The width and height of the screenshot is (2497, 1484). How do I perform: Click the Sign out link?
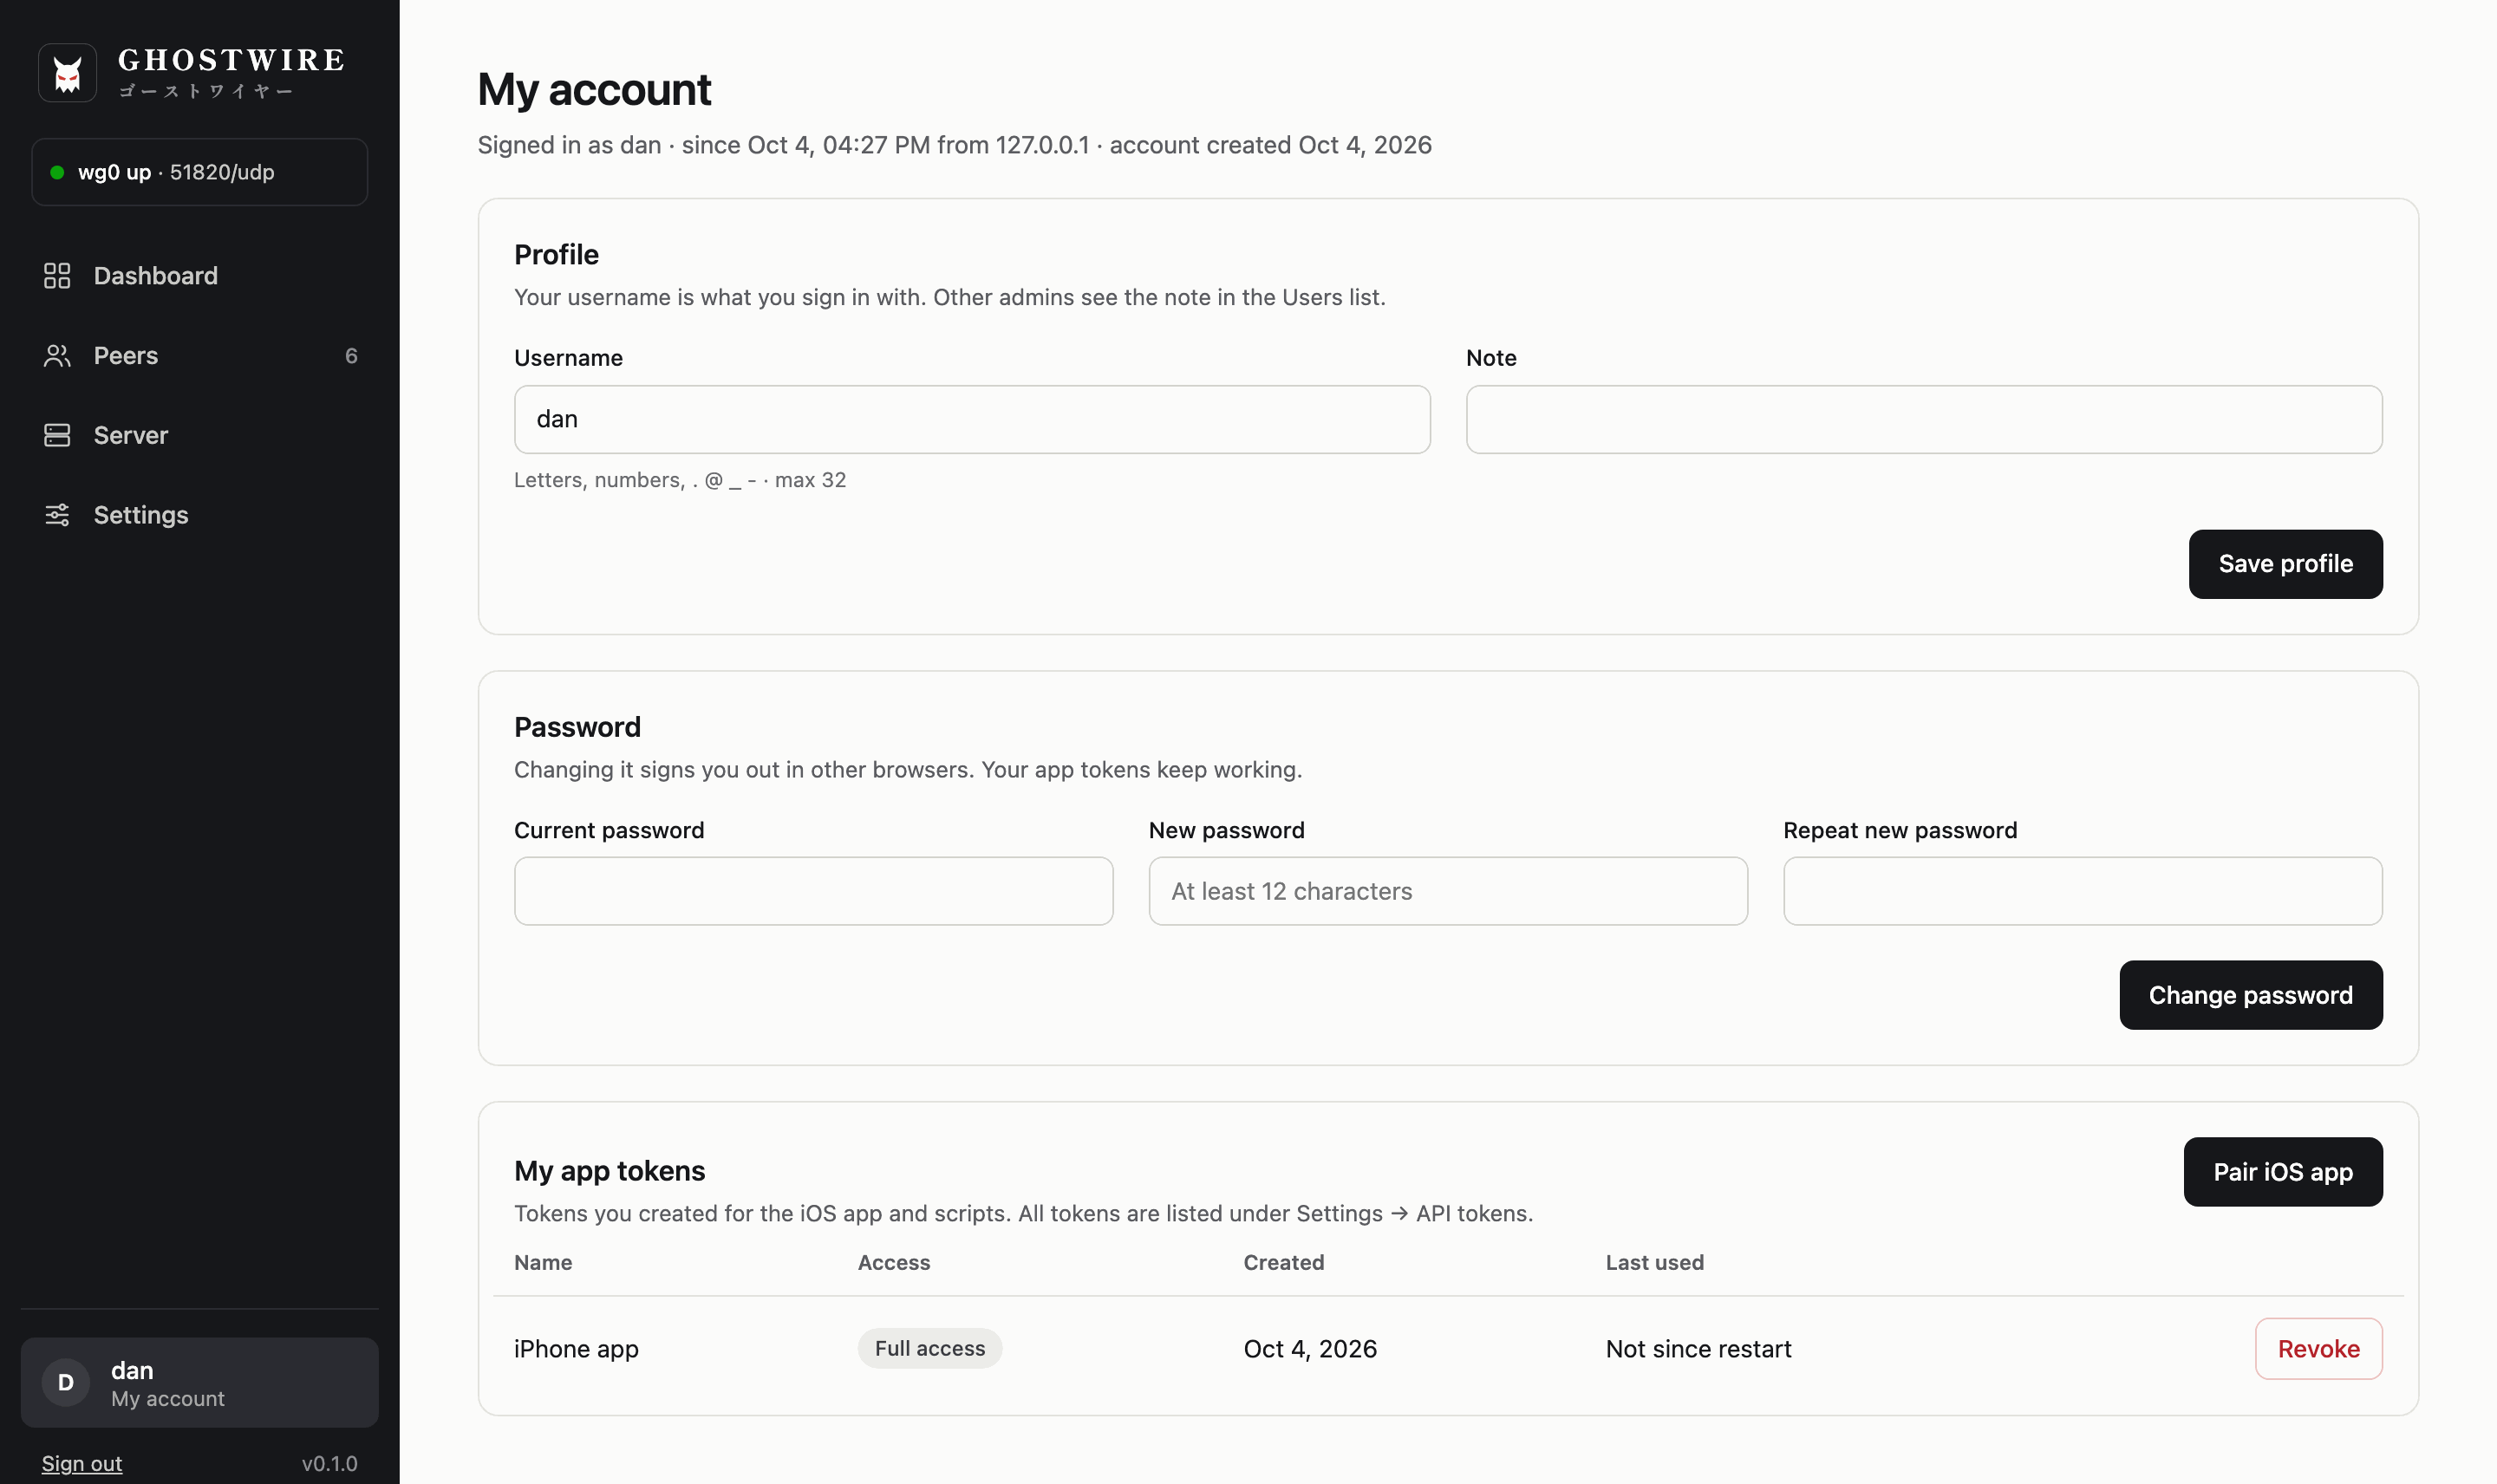coord(82,1463)
